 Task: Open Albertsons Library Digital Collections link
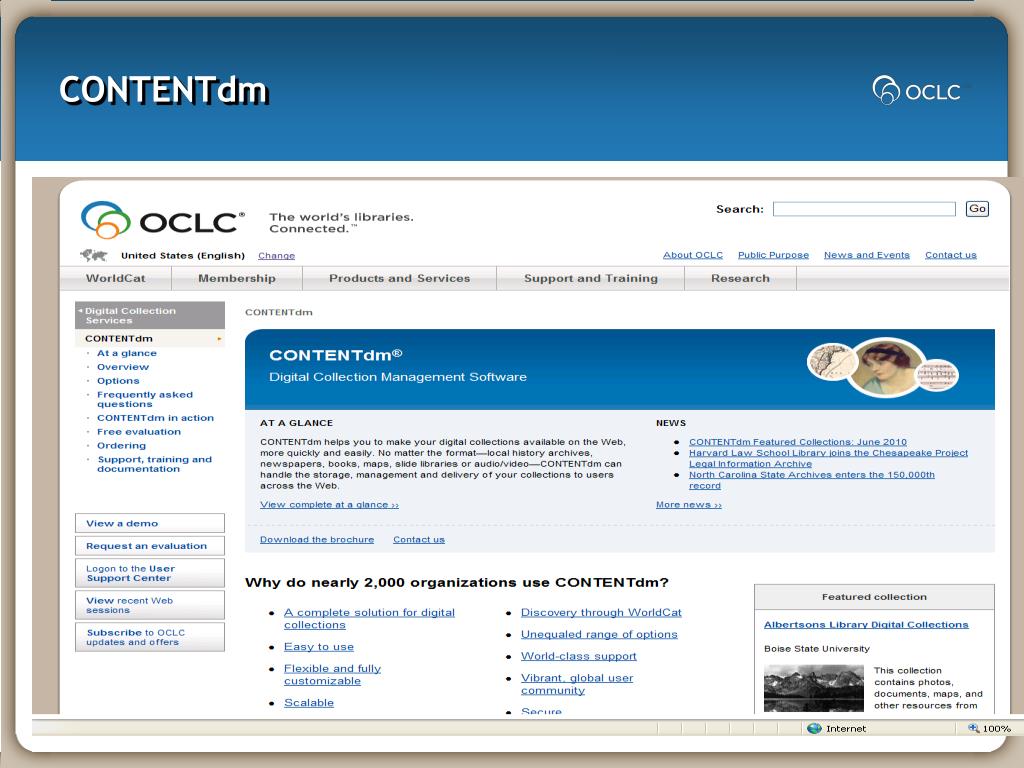click(866, 625)
